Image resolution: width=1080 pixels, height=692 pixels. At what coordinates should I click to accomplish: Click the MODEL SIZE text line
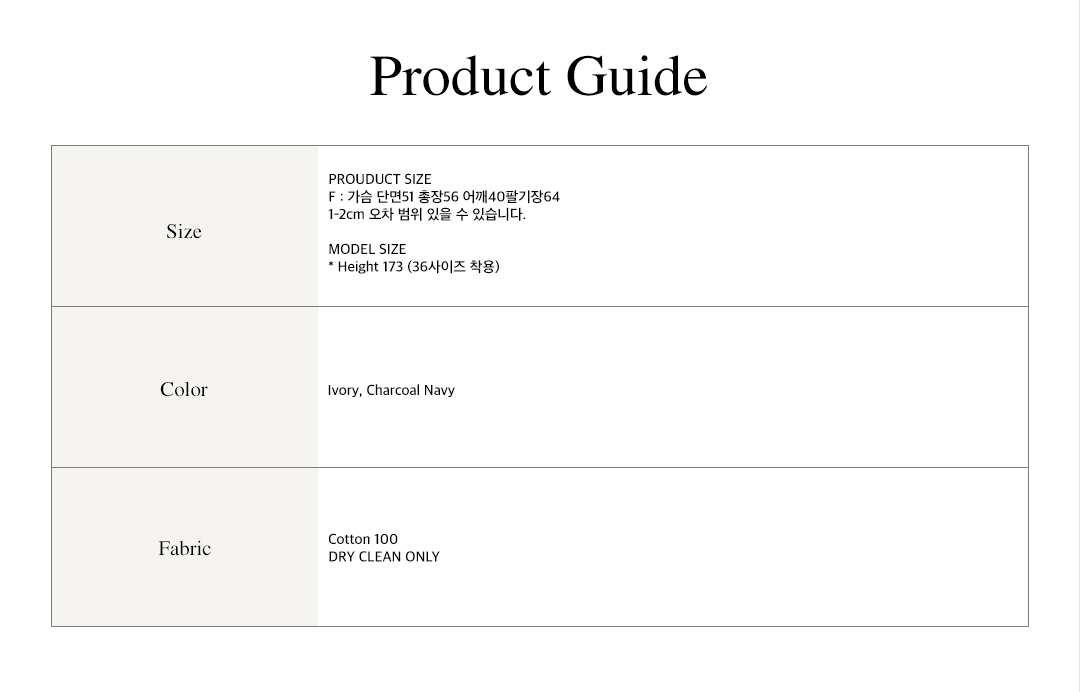pos(367,249)
